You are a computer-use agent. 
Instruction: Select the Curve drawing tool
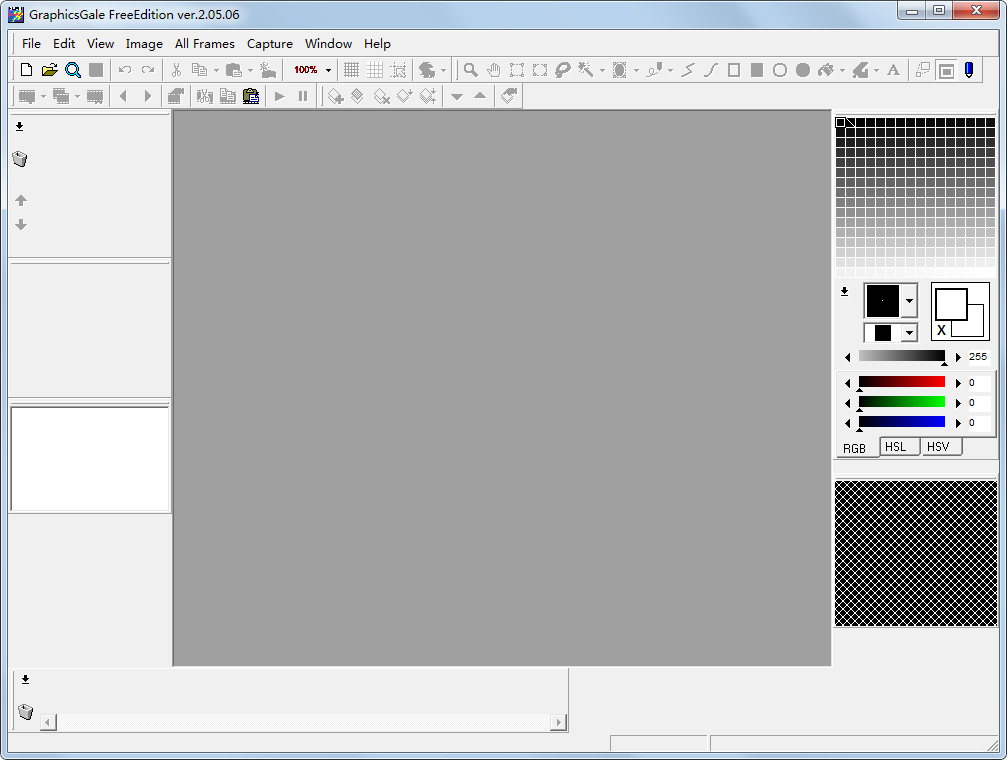pos(710,70)
